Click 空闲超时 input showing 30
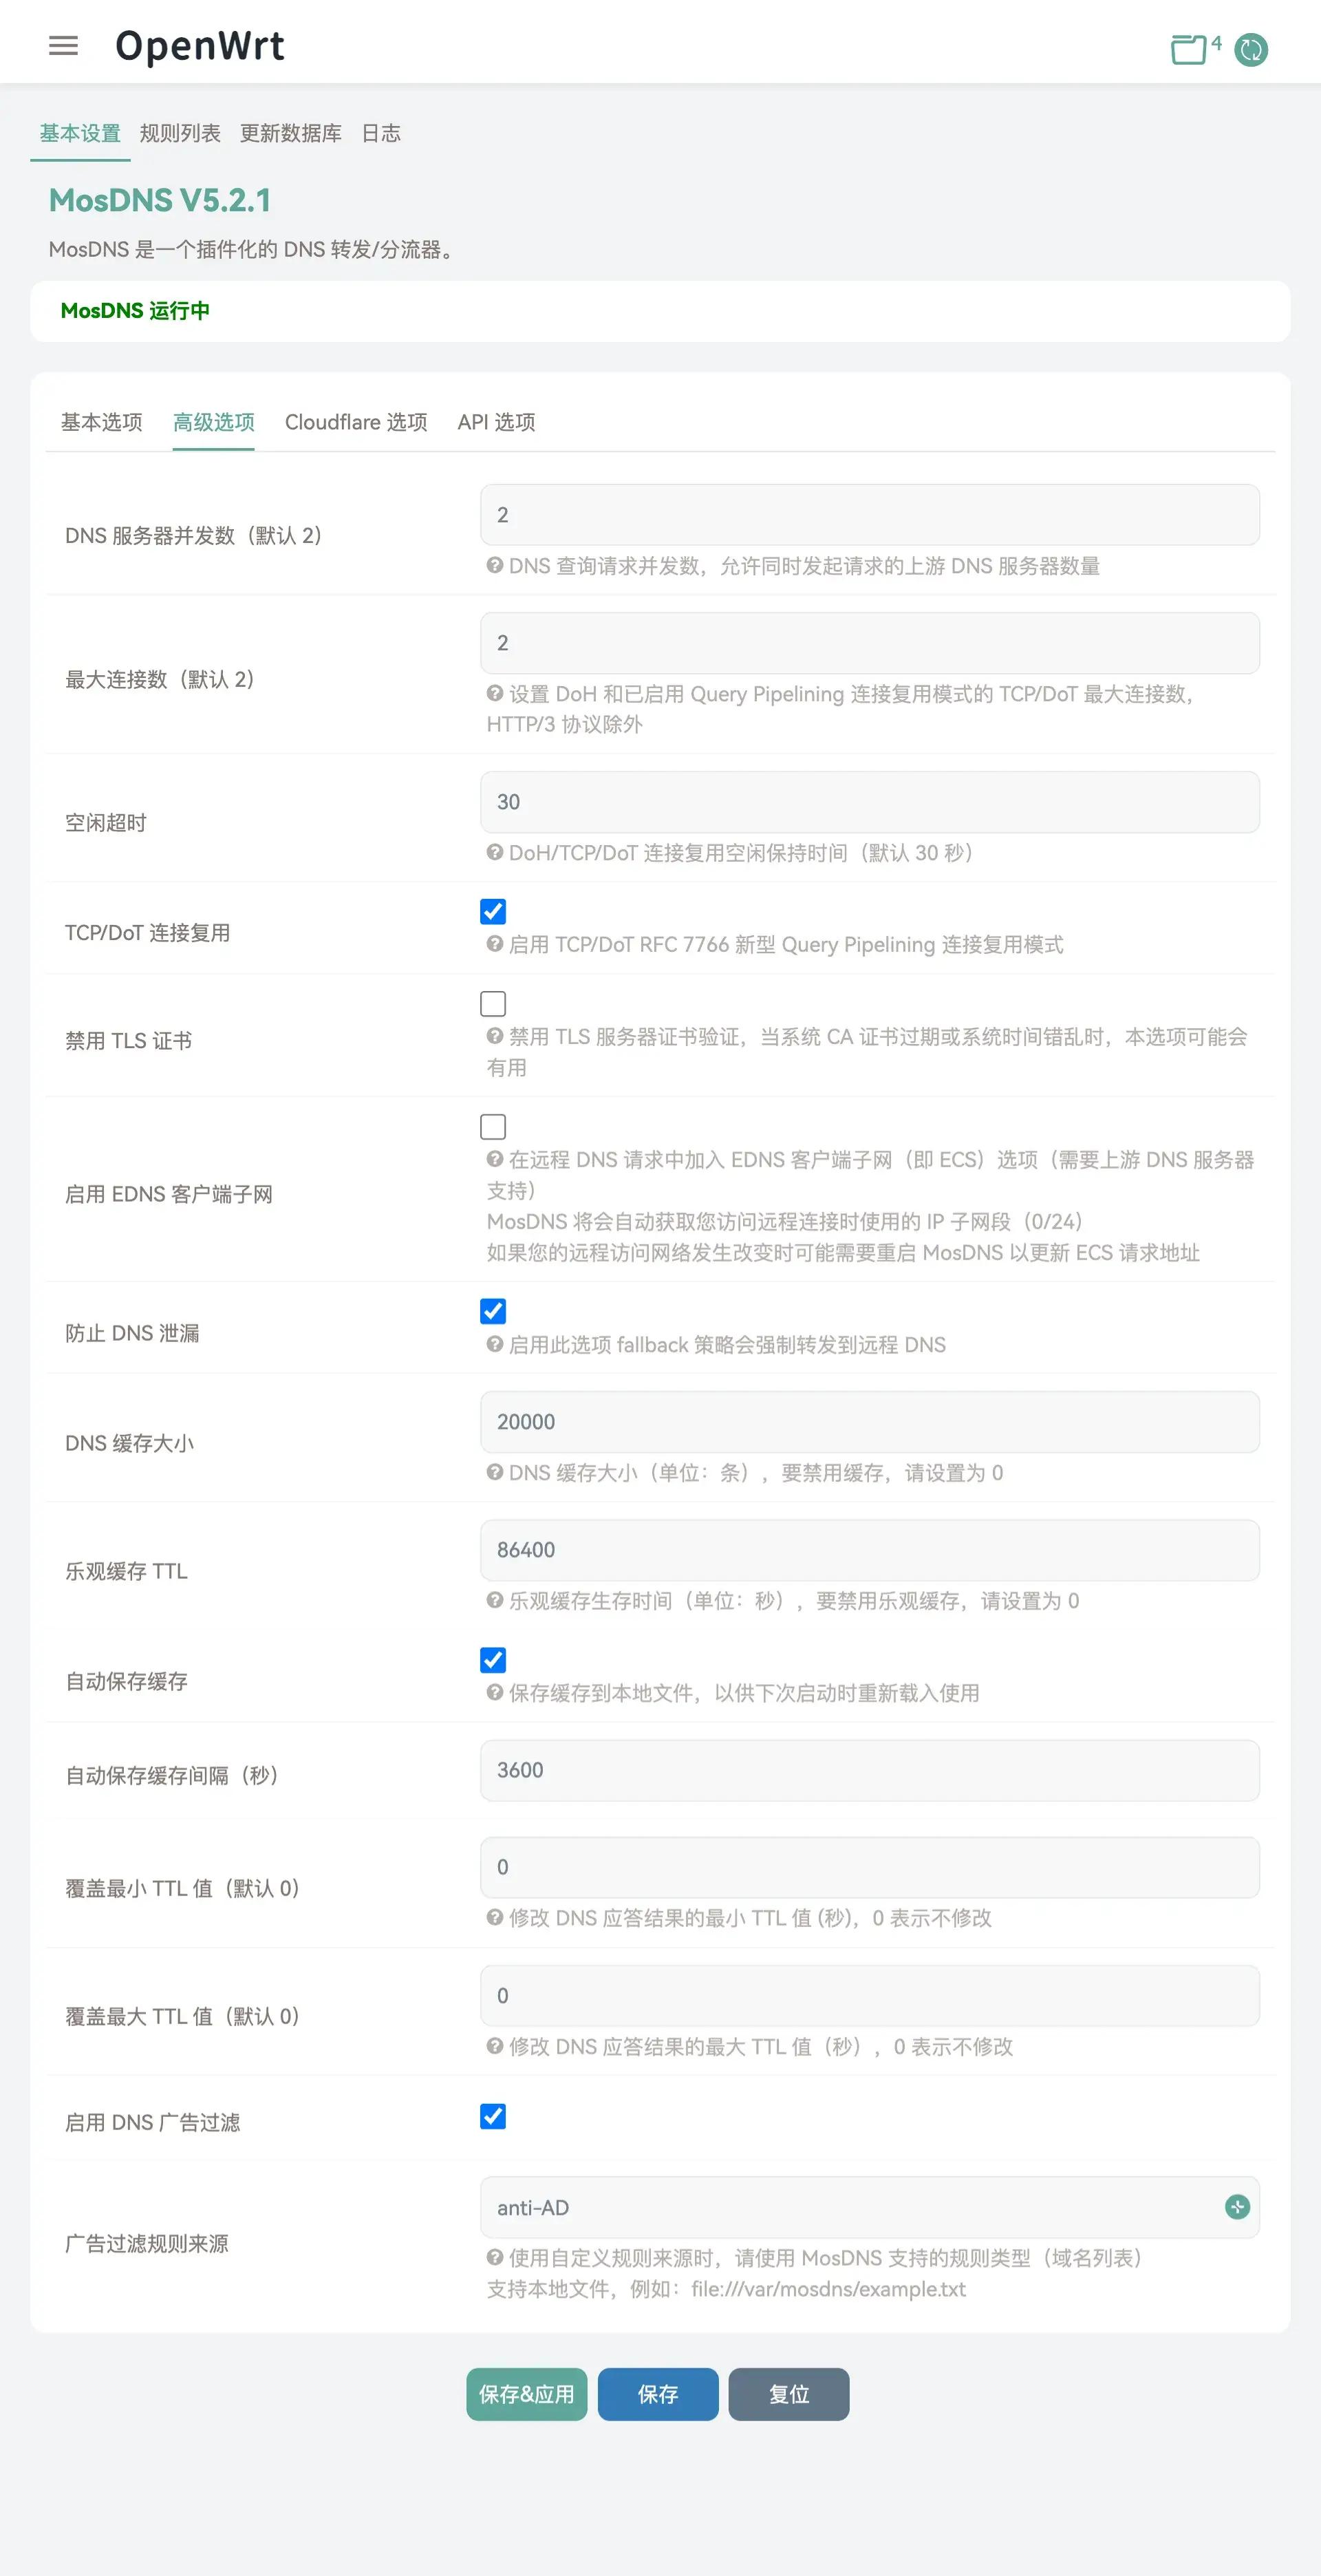The height and width of the screenshot is (2576, 1321). 869,802
